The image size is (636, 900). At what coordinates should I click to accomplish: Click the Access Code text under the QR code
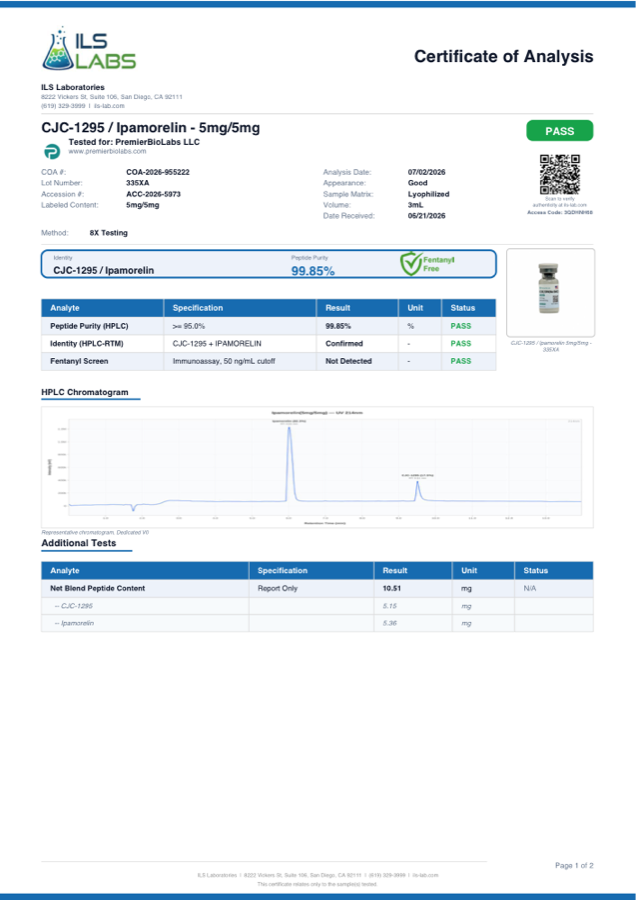[x=560, y=212]
